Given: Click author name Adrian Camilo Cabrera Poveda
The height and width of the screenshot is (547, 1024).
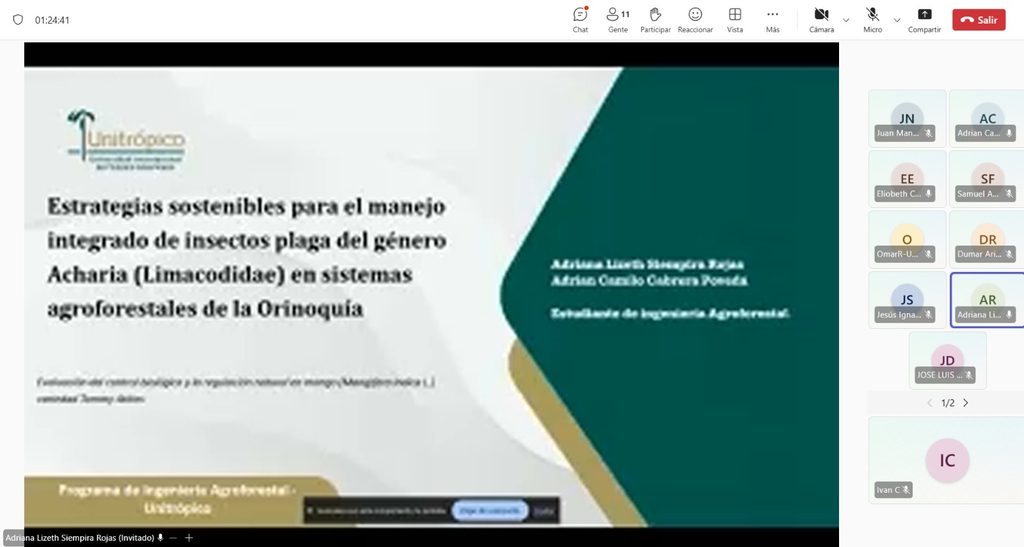Looking at the screenshot, I should (648, 281).
